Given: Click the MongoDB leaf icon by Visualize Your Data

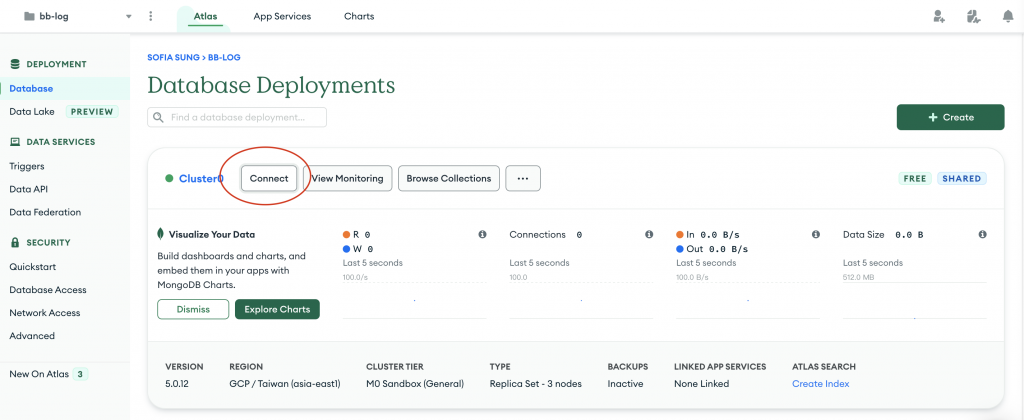Looking at the screenshot, I should tap(161, 234).
